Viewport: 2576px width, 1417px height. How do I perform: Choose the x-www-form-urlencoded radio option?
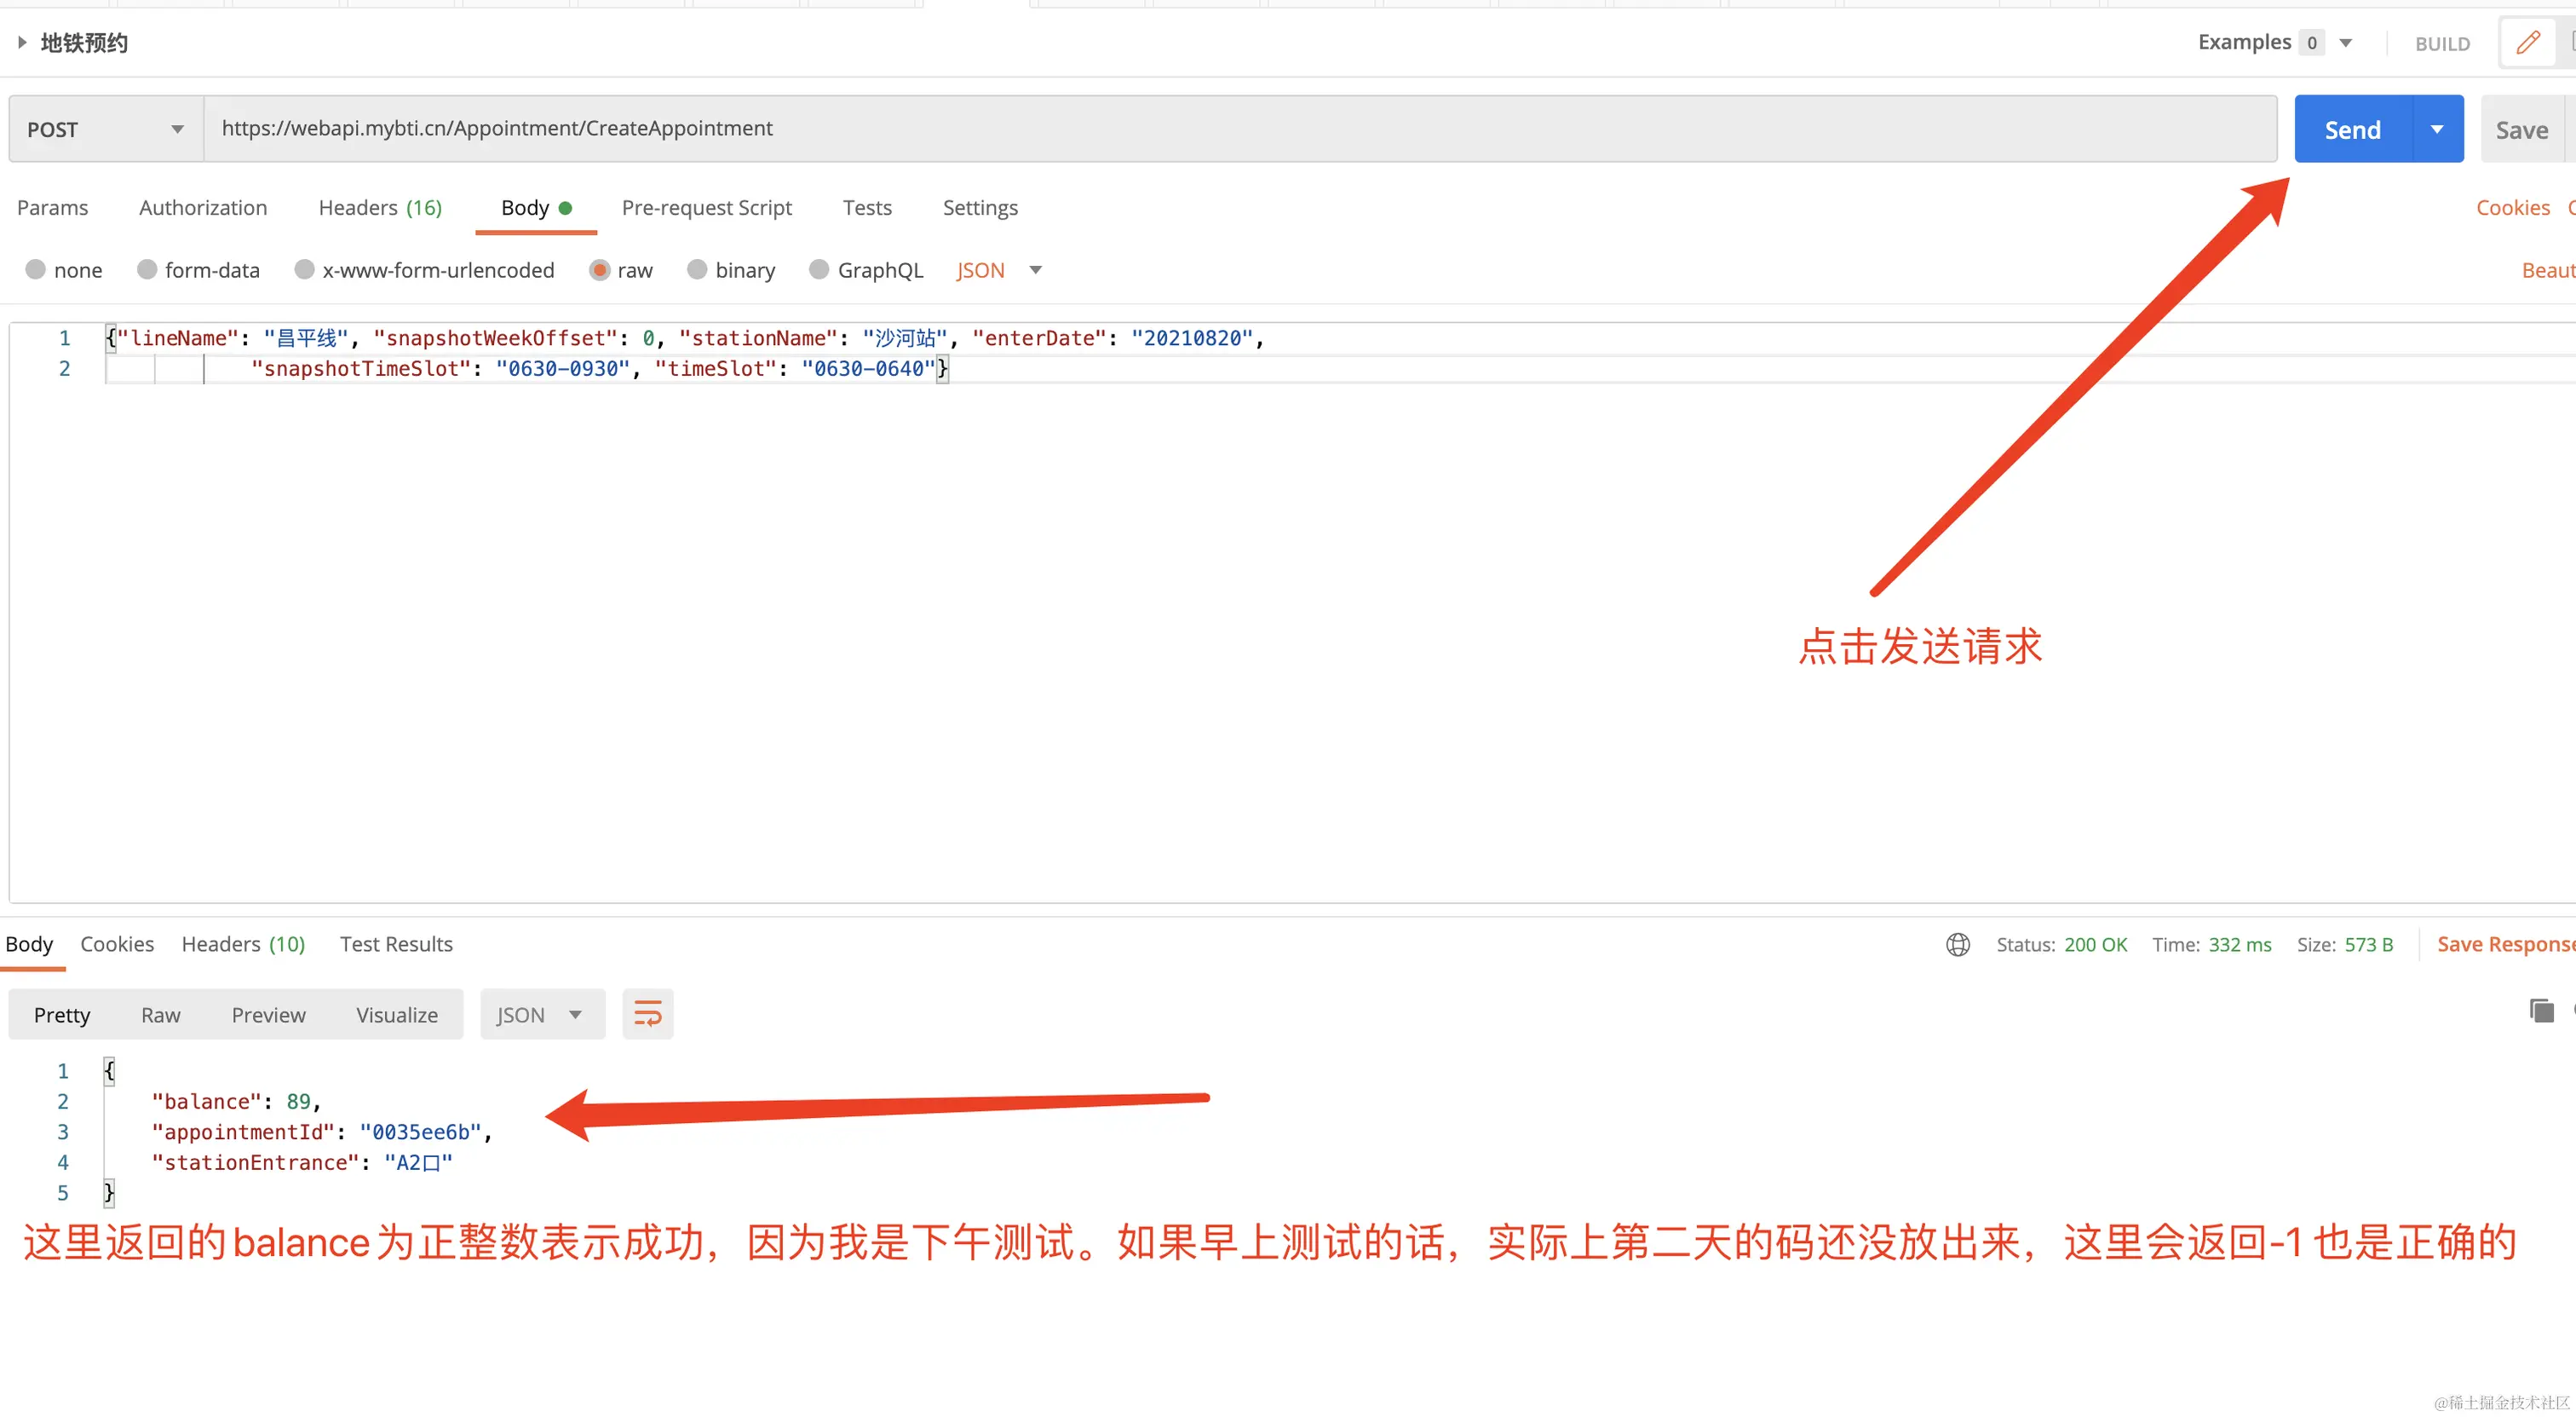coord(305,270)
